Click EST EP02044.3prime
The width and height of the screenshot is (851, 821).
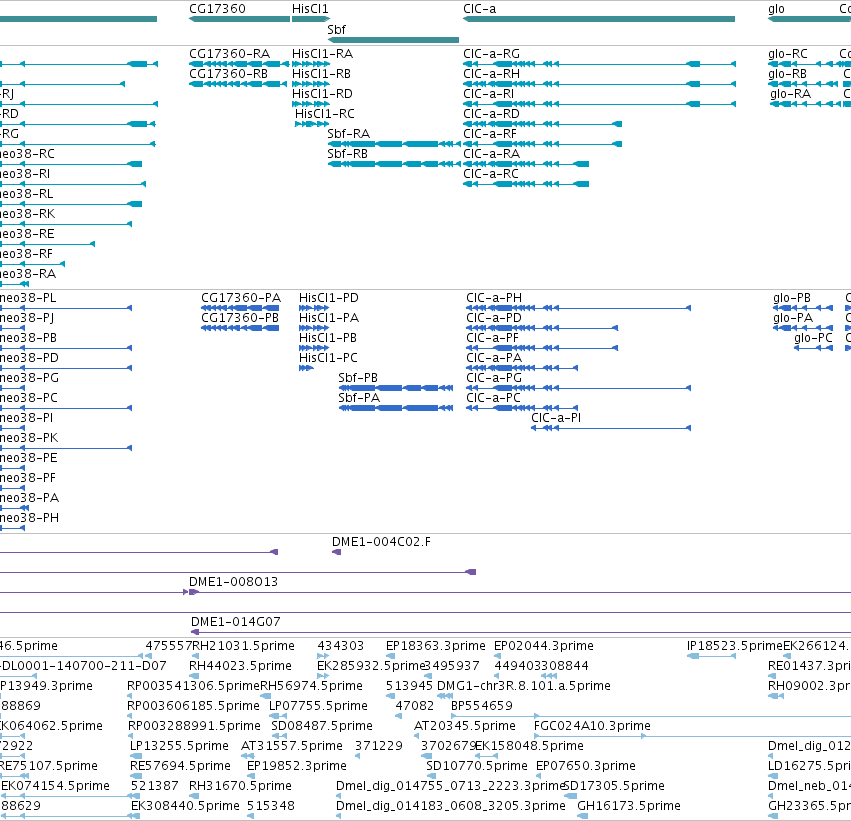[498, 656]
